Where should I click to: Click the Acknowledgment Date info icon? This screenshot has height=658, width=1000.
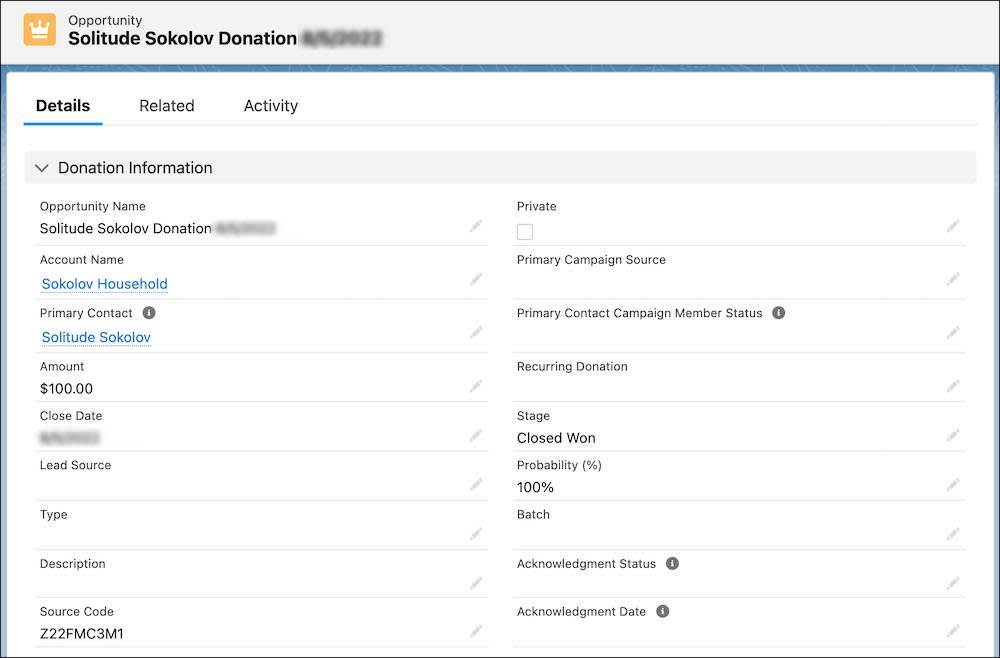click(x=662, y=611)
